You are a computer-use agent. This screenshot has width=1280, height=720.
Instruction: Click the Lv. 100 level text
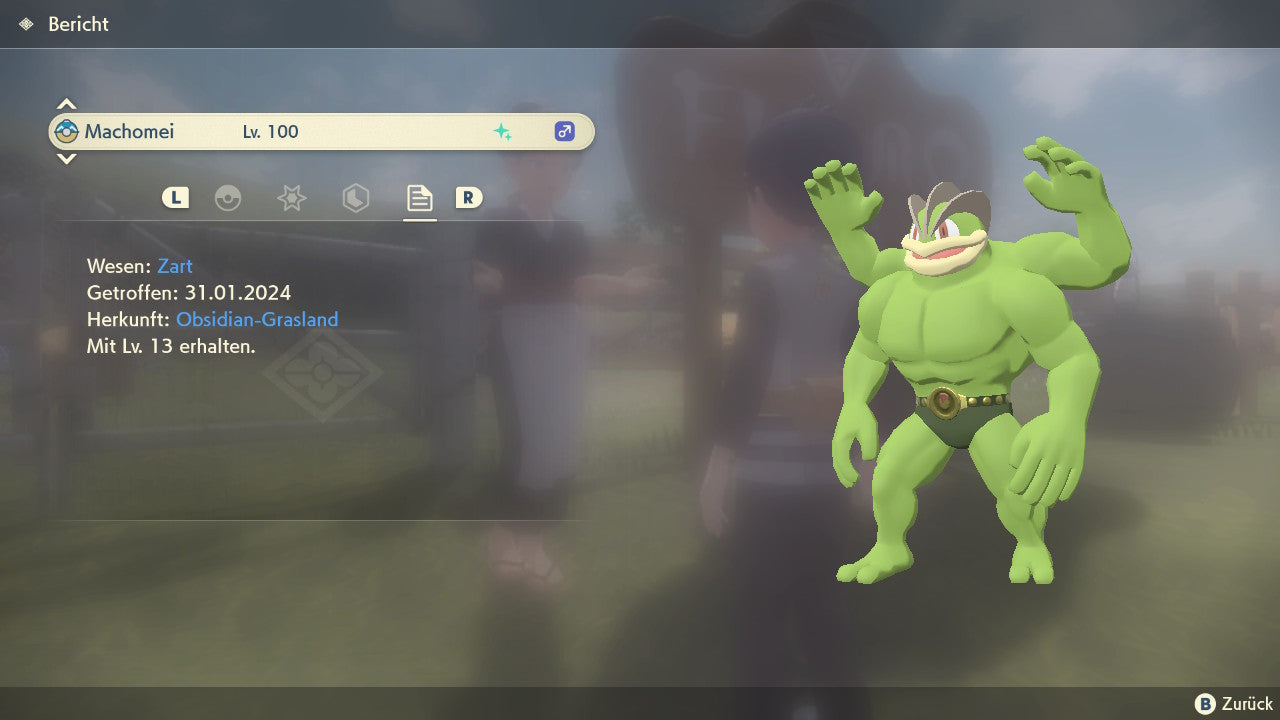click(x=271, y=131)
